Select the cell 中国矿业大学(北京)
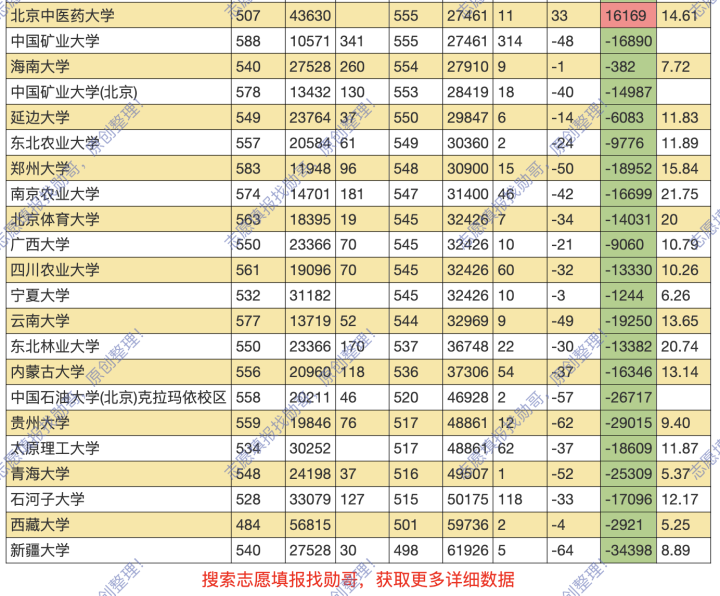720x596 pixels. (118, 92)
